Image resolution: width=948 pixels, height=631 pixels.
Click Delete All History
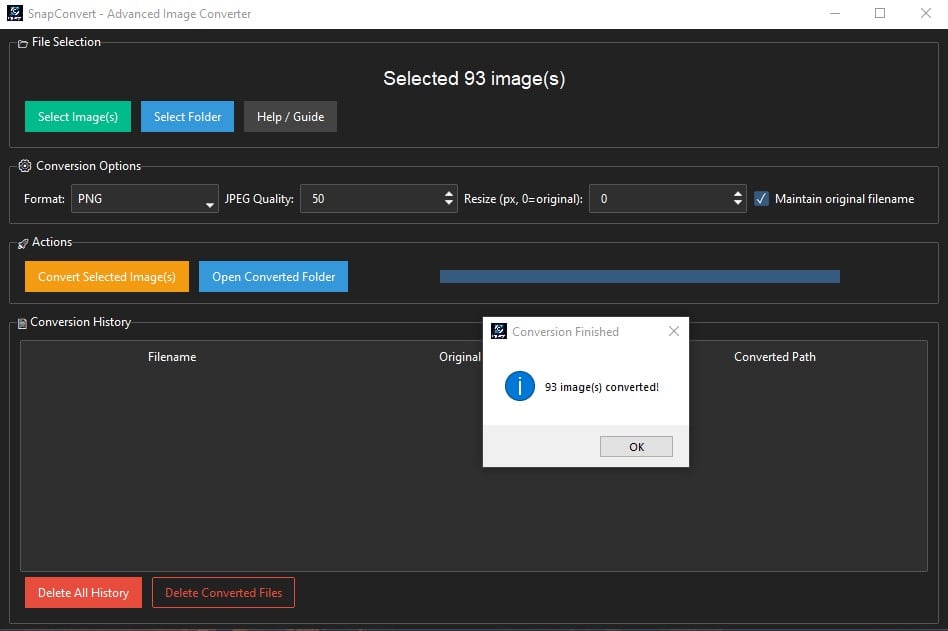(83, 593)
